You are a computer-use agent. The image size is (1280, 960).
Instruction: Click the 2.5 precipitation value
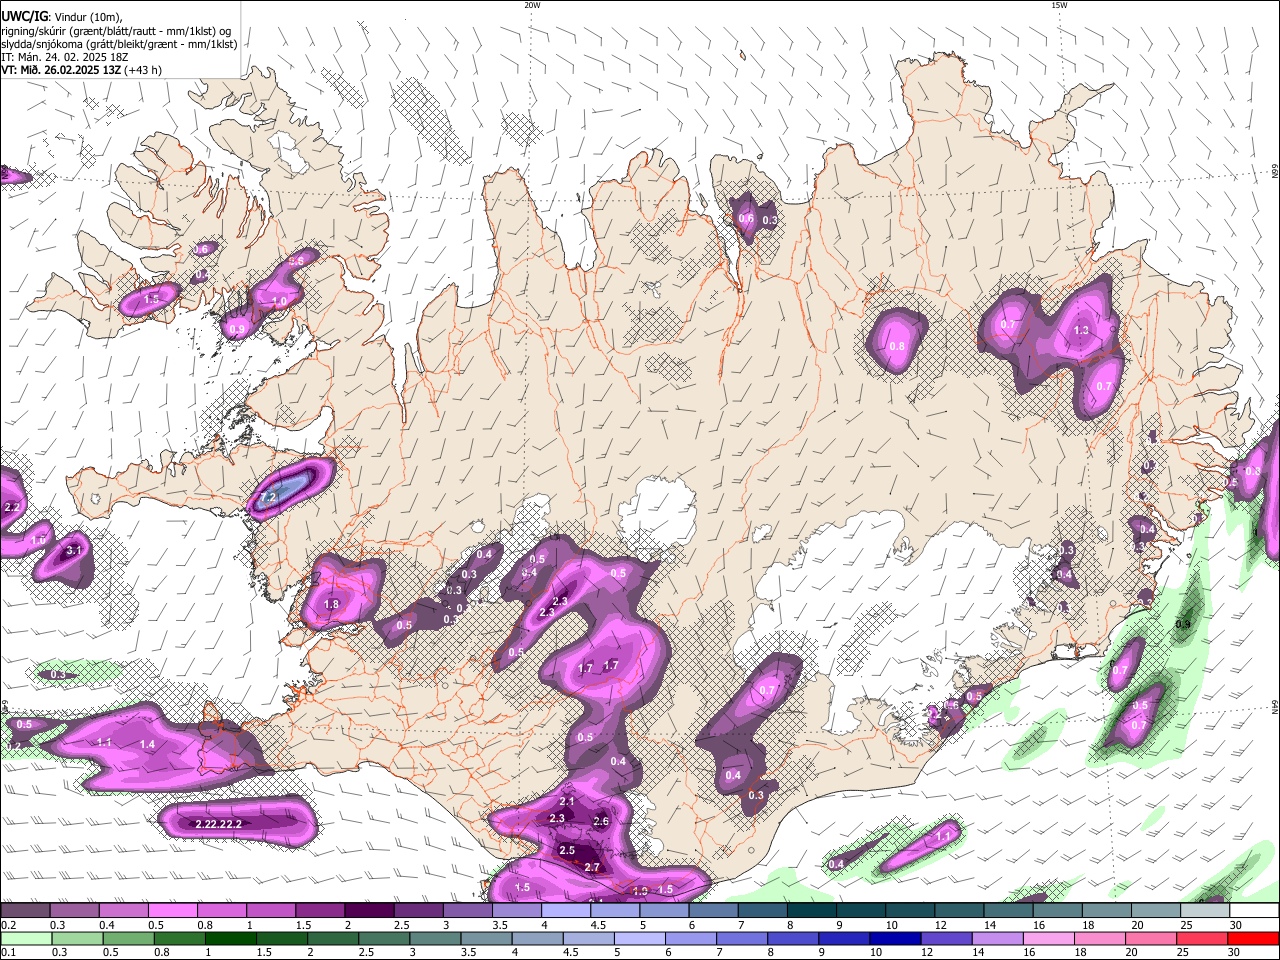click(x=567, y=851)
